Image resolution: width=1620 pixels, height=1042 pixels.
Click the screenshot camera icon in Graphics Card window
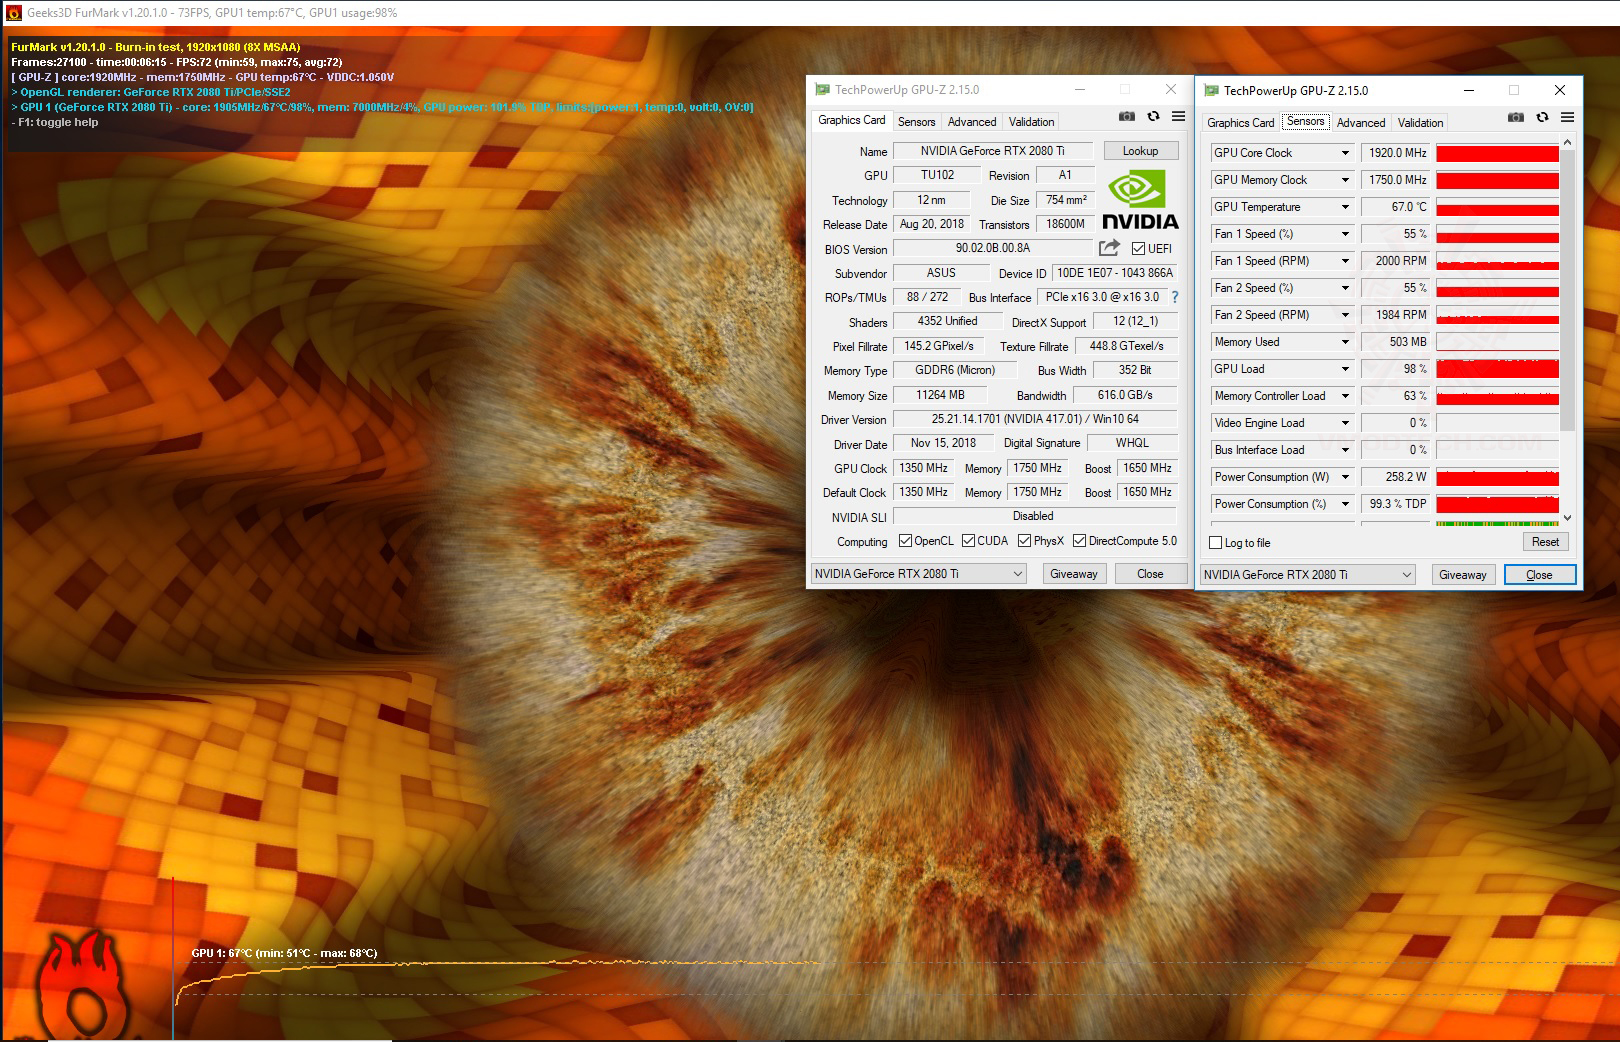pyautogui.click(x=1127, y=117)
